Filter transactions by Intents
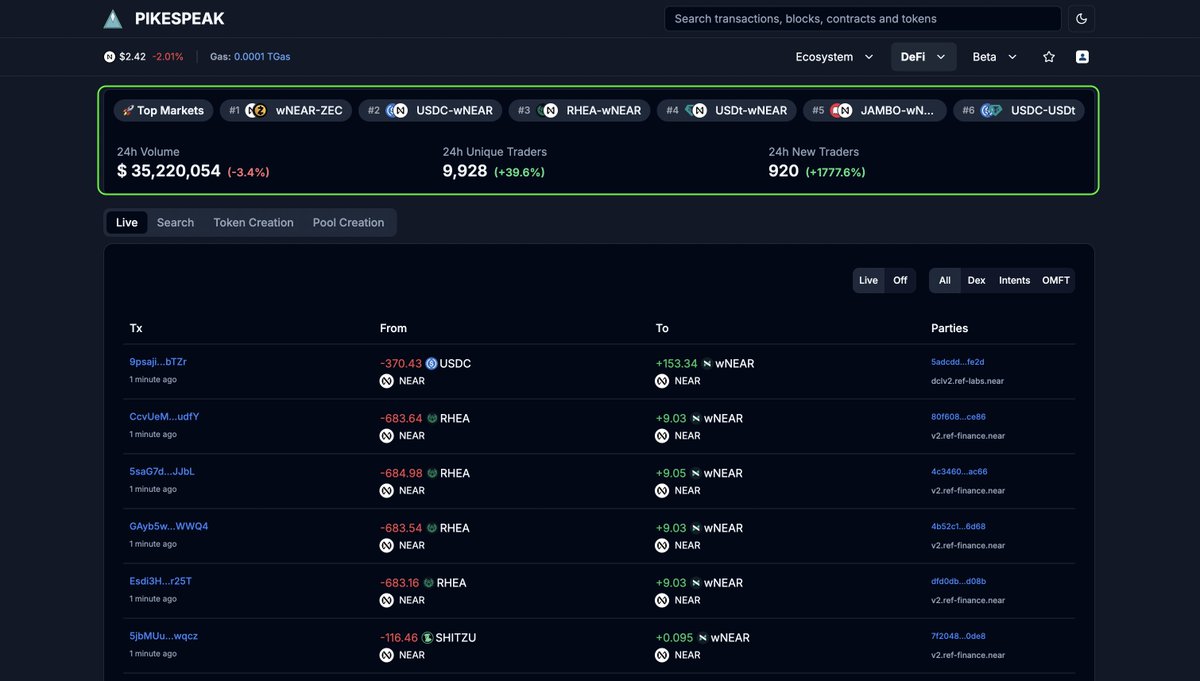Image resolution: width=1200 pixels, height=681 pixels. click(1014, 280)
